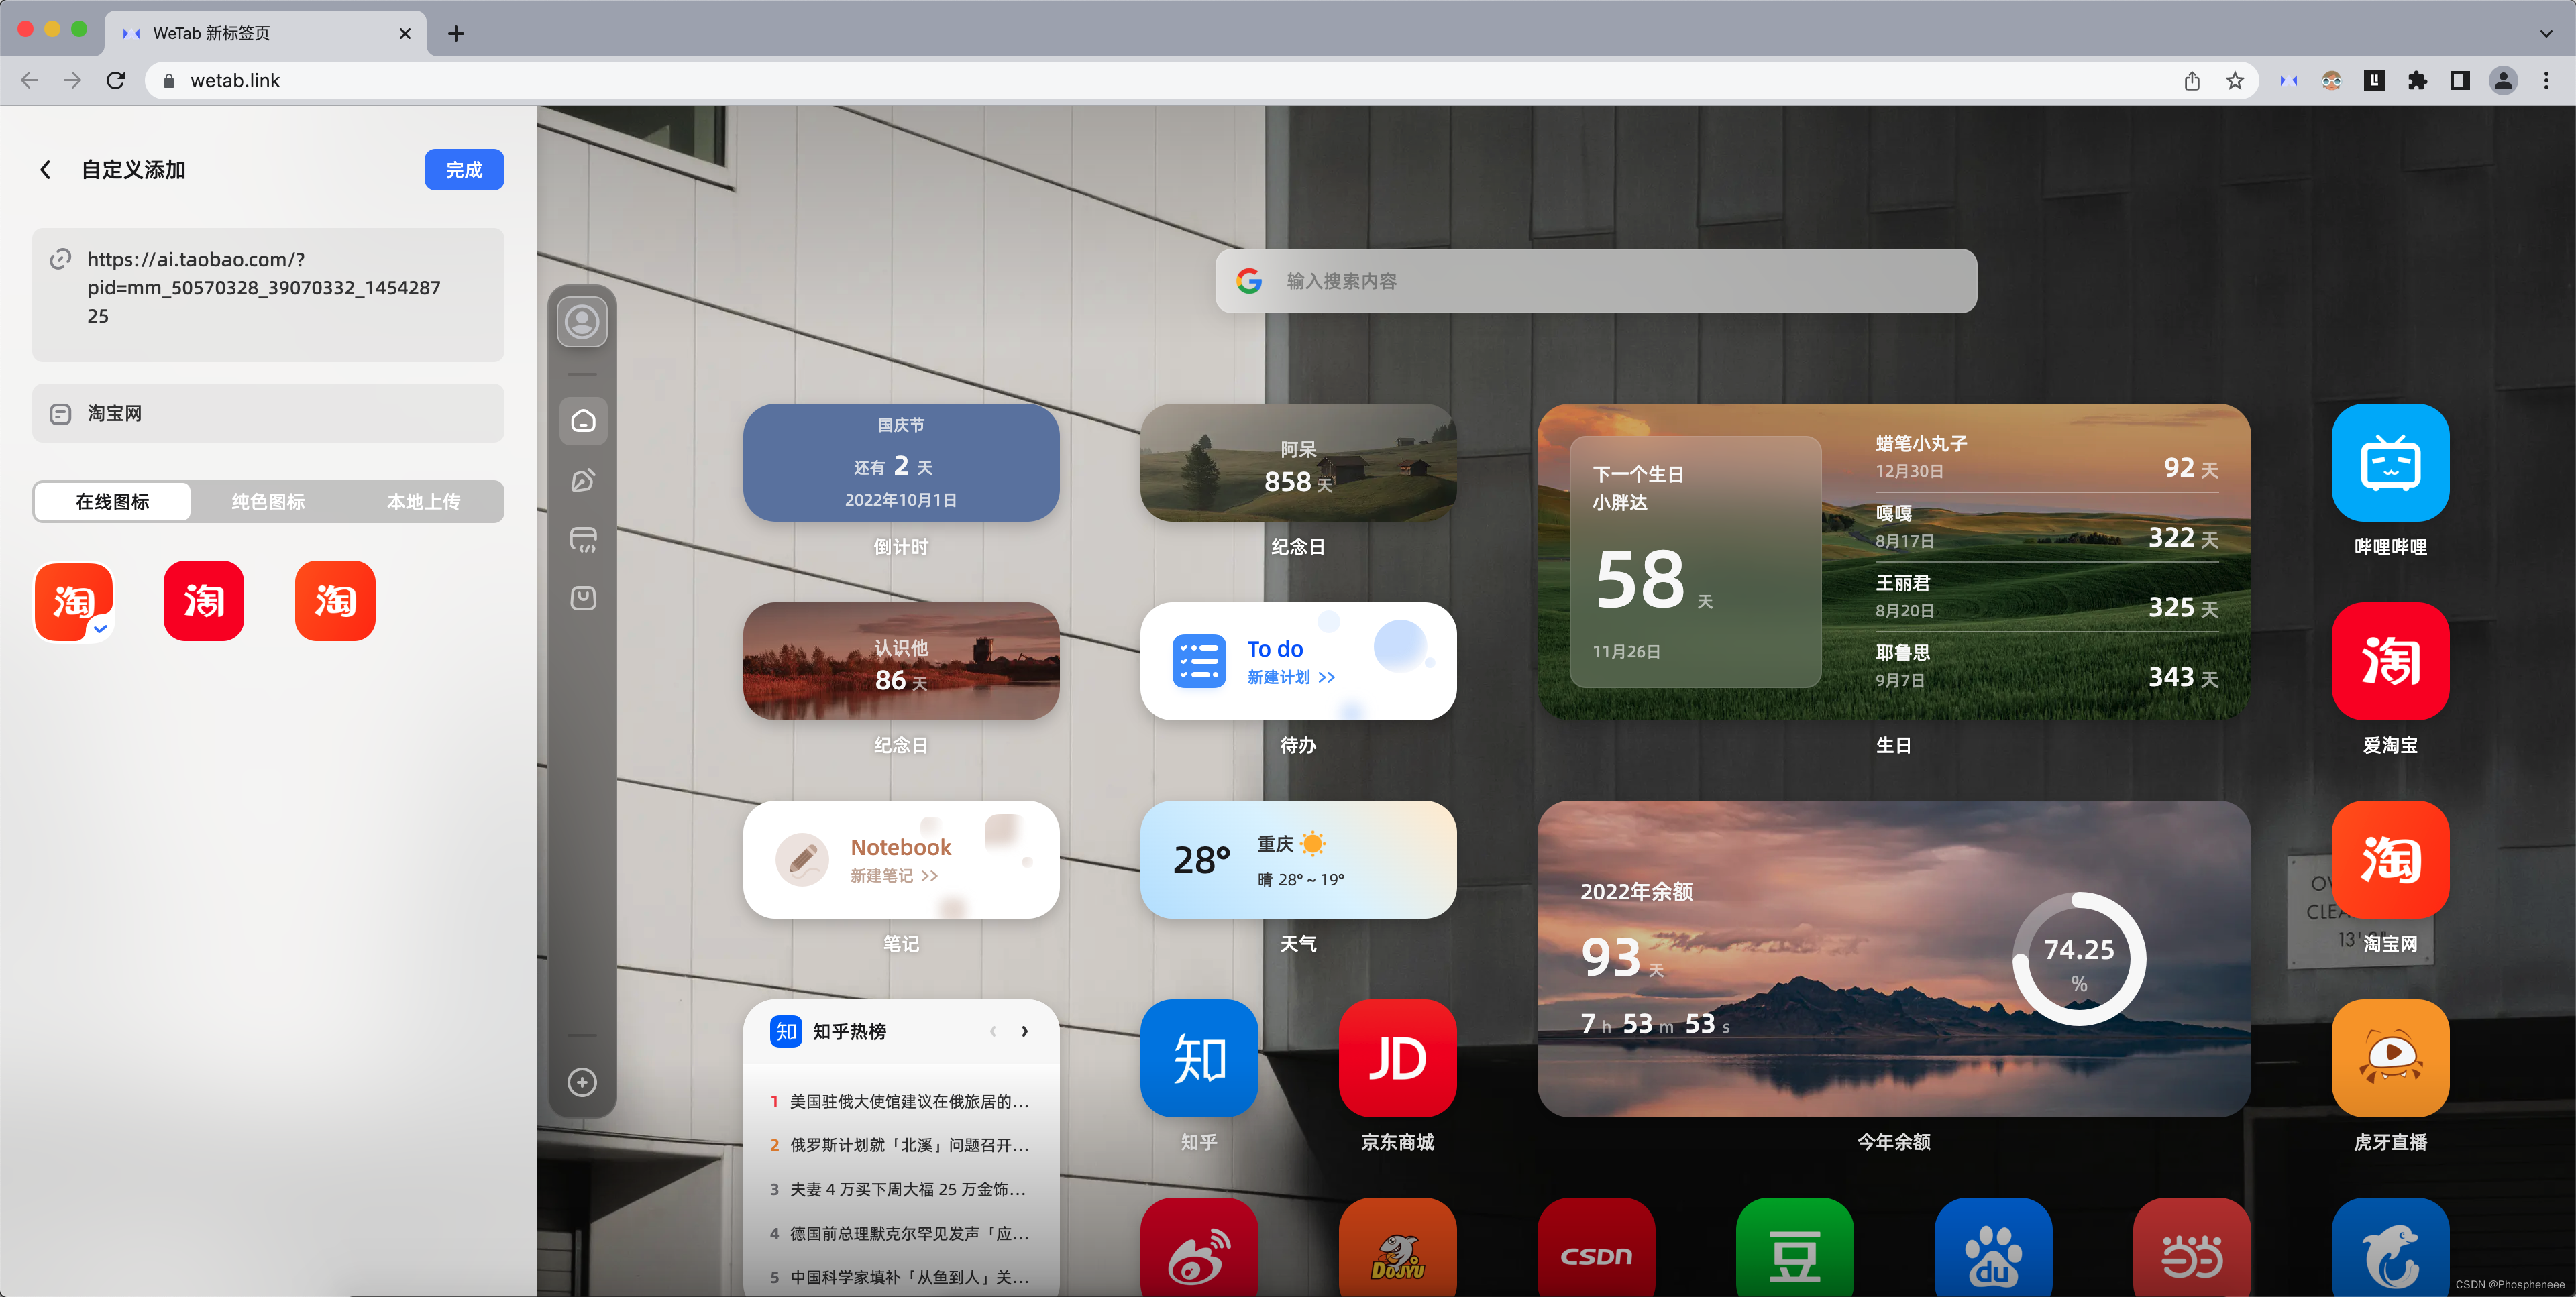The image size is (2576, 1297).
Task: Click the 京东商城 JD icon
Action: (x=1397, y=1058)
